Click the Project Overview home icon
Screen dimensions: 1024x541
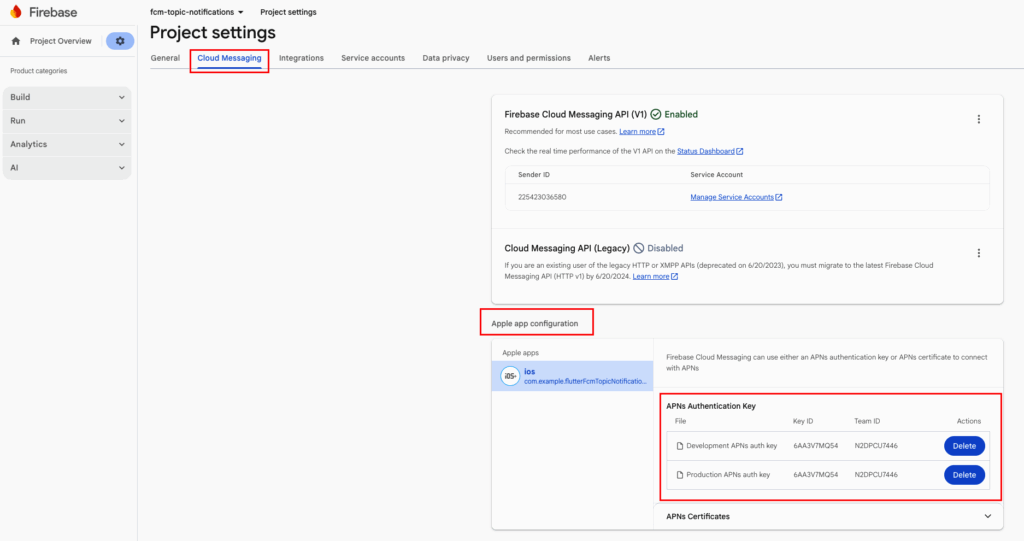point(16,41)
